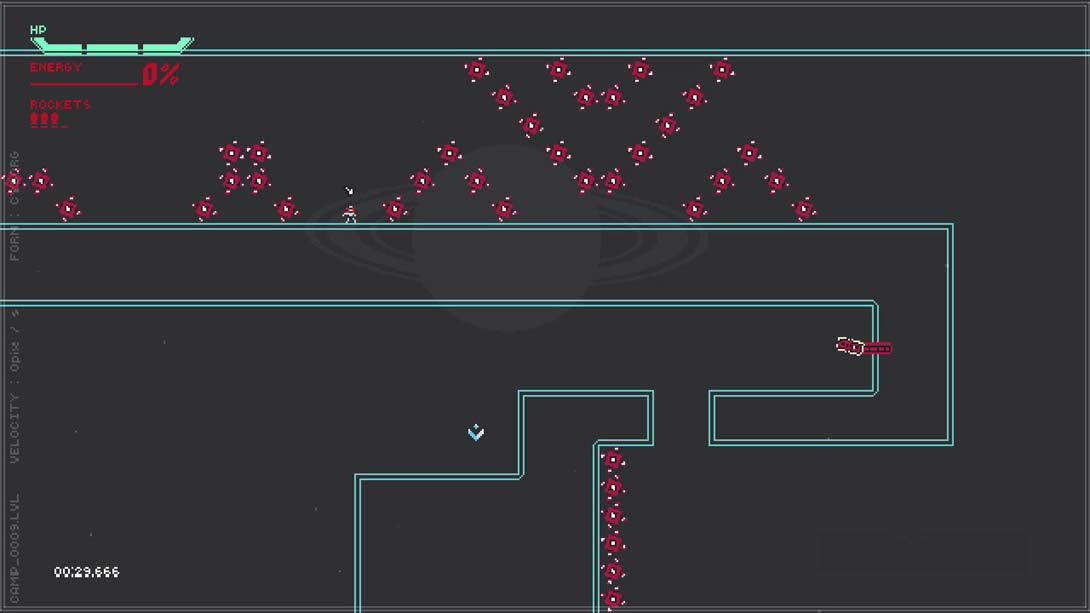This screenshot has width=1090, height=613.
Task: Click the rightmost mine on the upper platform
Action: coord(804,209)
